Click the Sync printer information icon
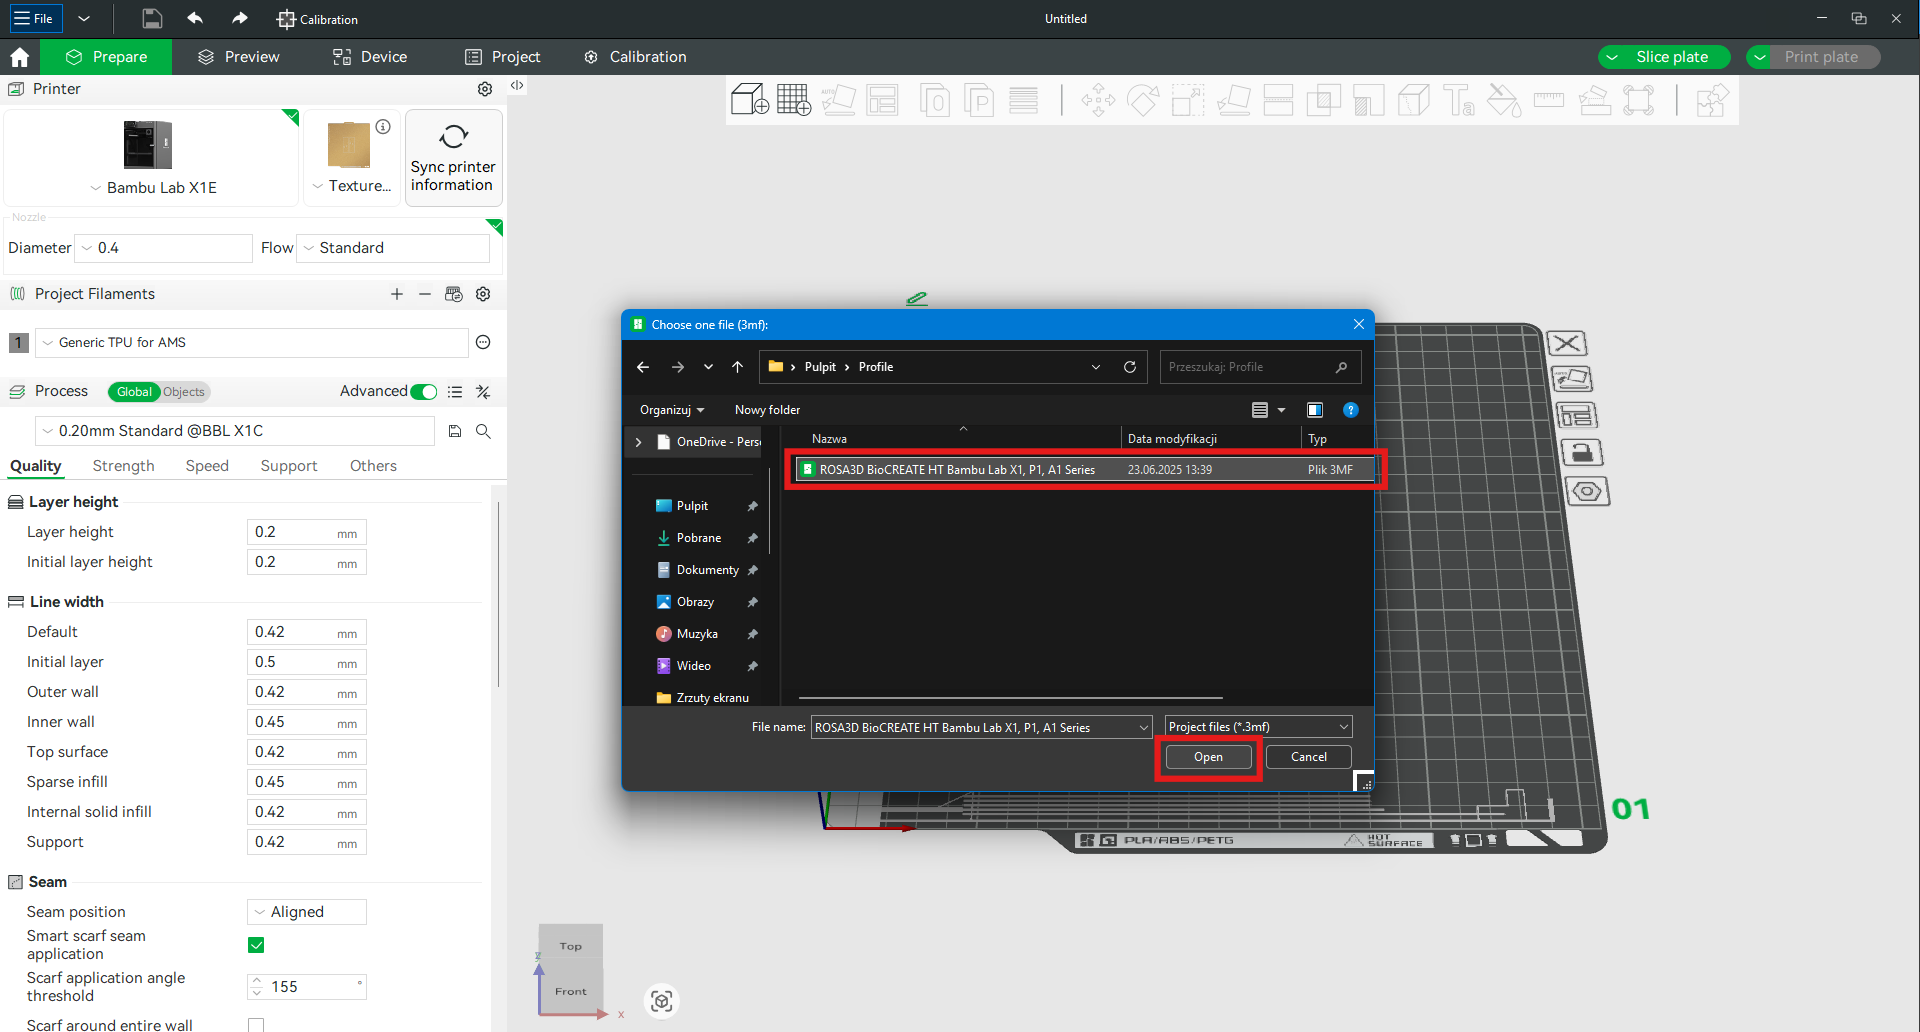 (x=453, y=138)
